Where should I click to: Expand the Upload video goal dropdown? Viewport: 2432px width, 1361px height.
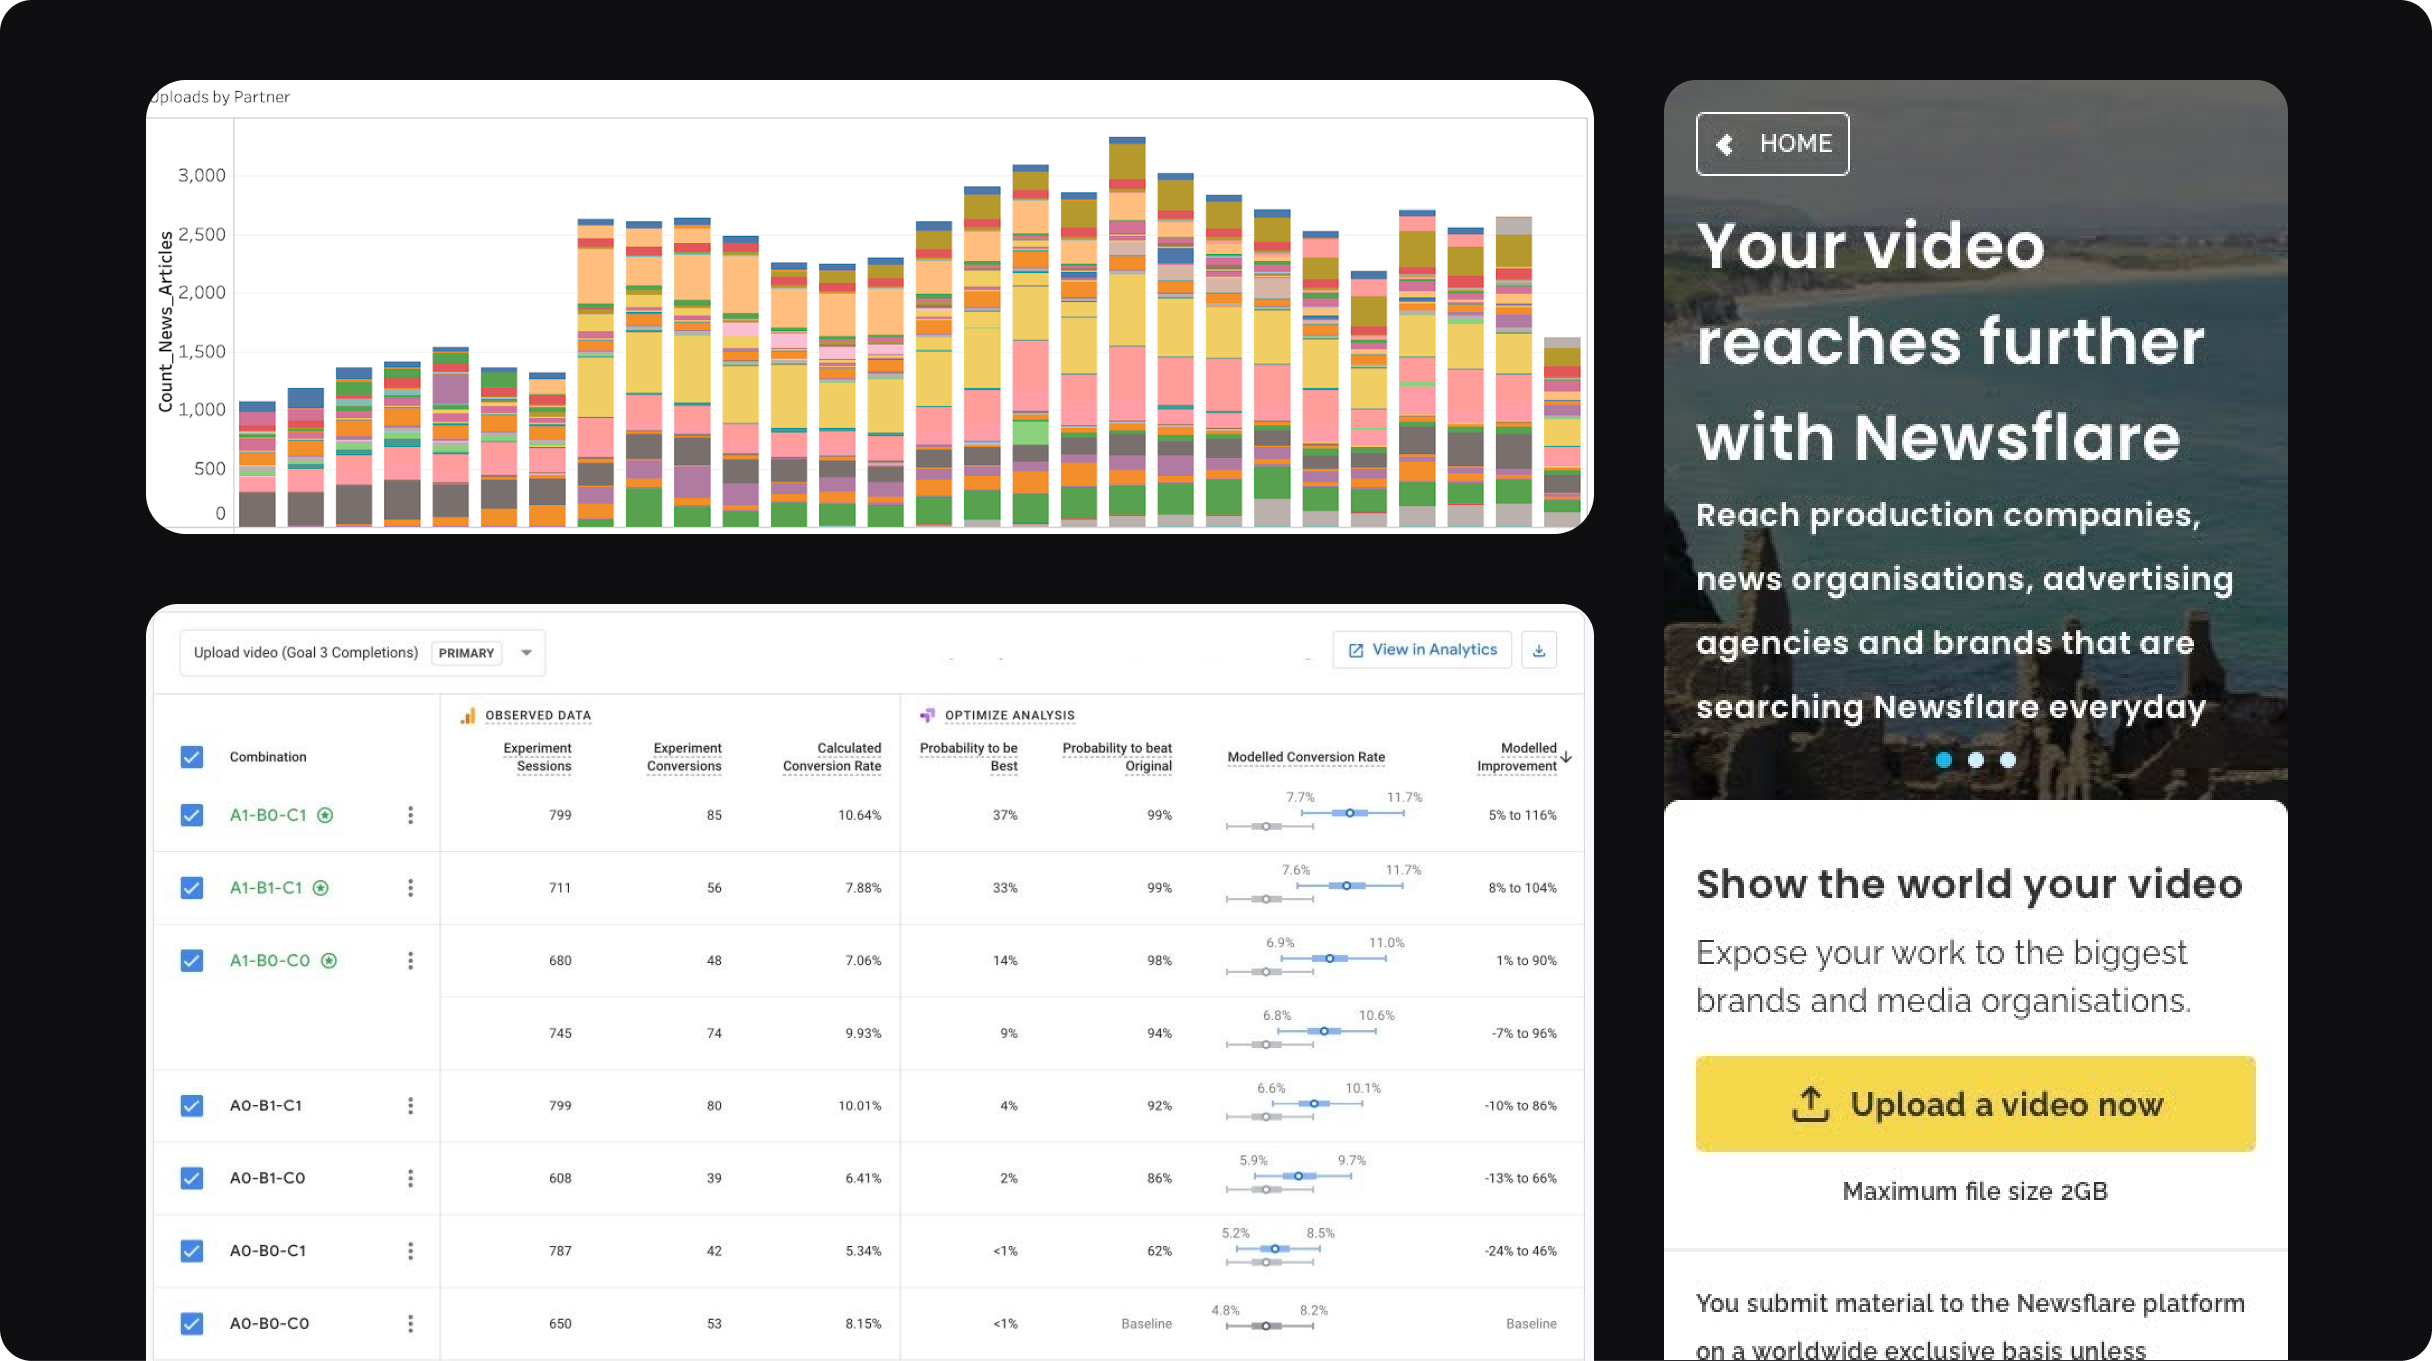[x=526, y=653]
